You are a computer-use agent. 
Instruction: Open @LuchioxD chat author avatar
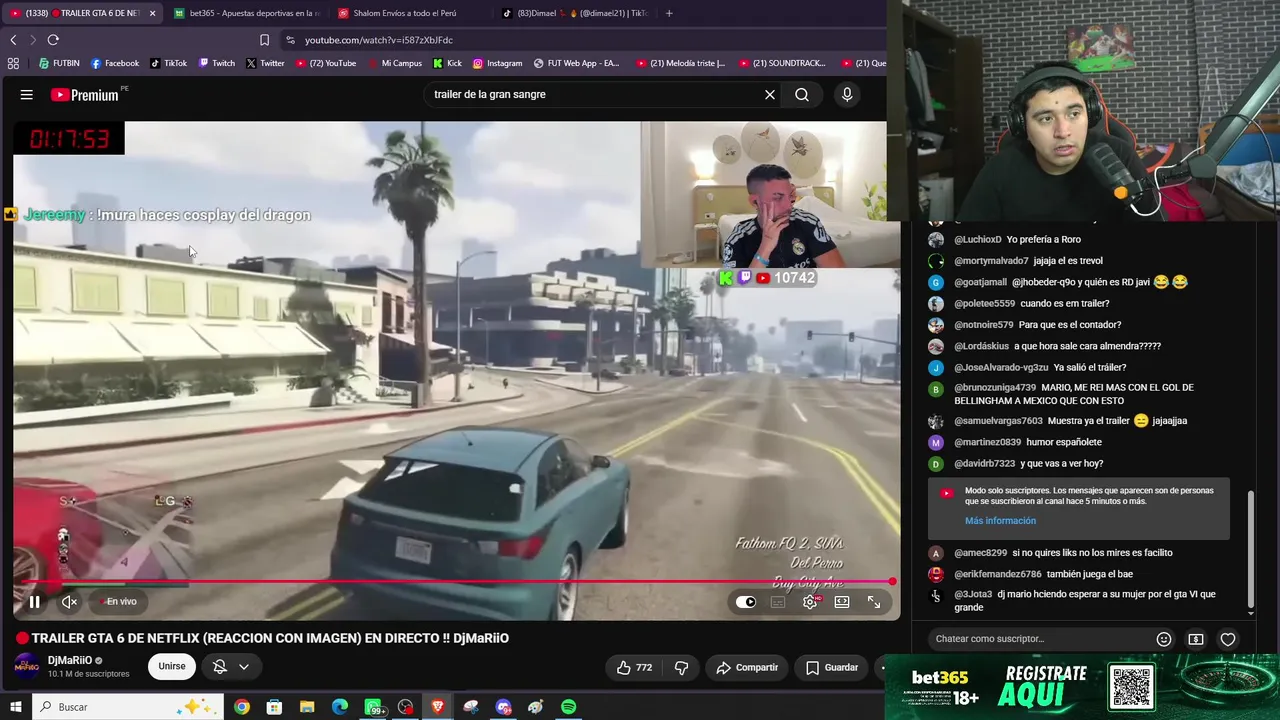pyautogui.click(x=936, y=240)
